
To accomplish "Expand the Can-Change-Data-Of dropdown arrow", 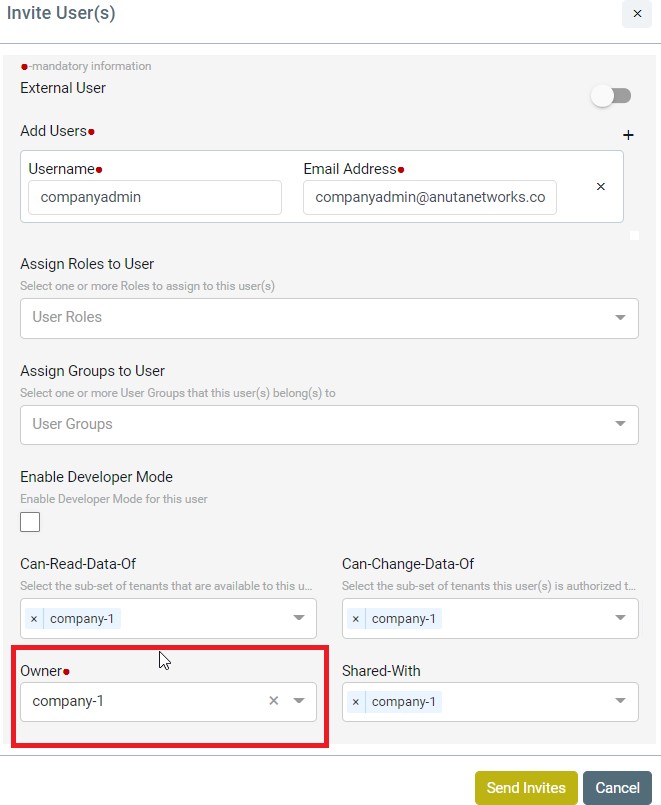I will [620, 618].
